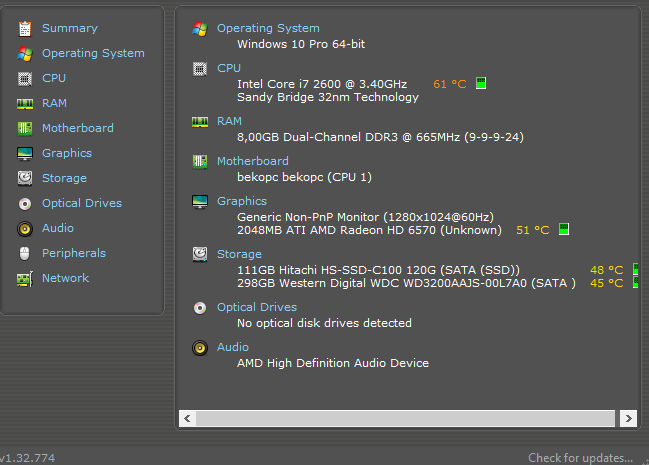Open Storage in the left sidebar
This screenshot has width=649, height=465.
65,178
